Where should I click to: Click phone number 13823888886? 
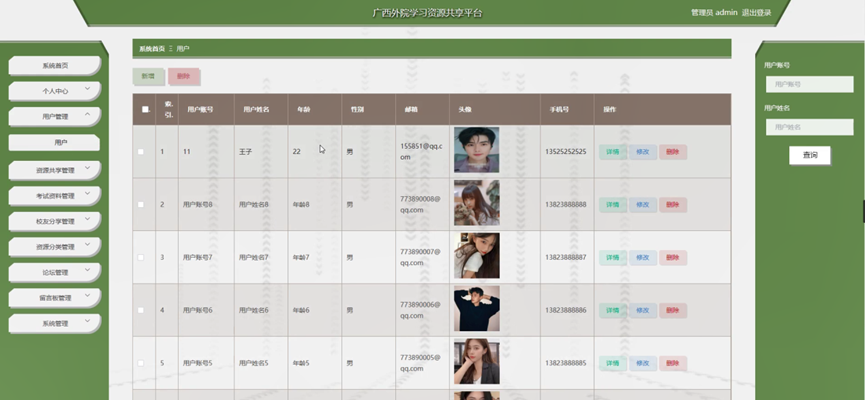pyautogui.click(x=565, y=311)
